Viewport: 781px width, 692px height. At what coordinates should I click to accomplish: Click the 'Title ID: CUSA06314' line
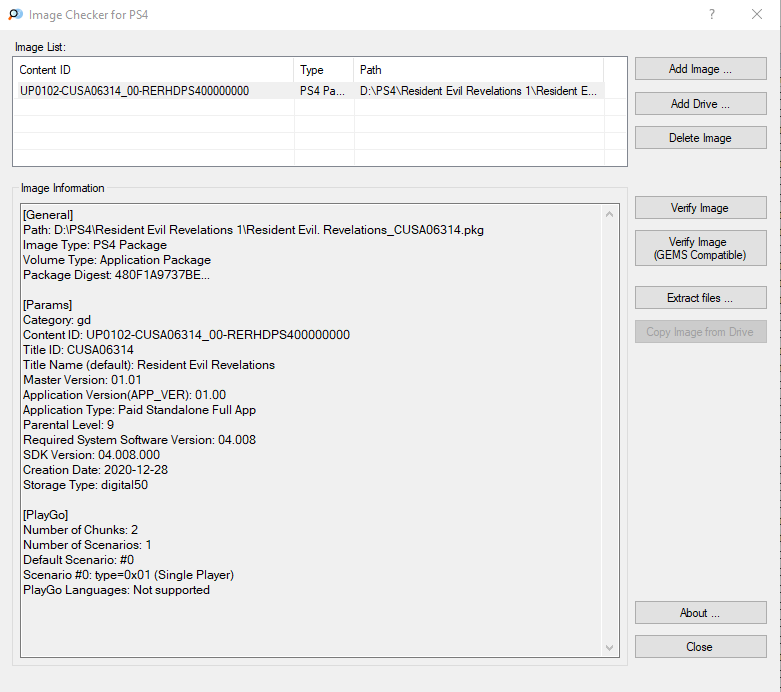point(78,350)
